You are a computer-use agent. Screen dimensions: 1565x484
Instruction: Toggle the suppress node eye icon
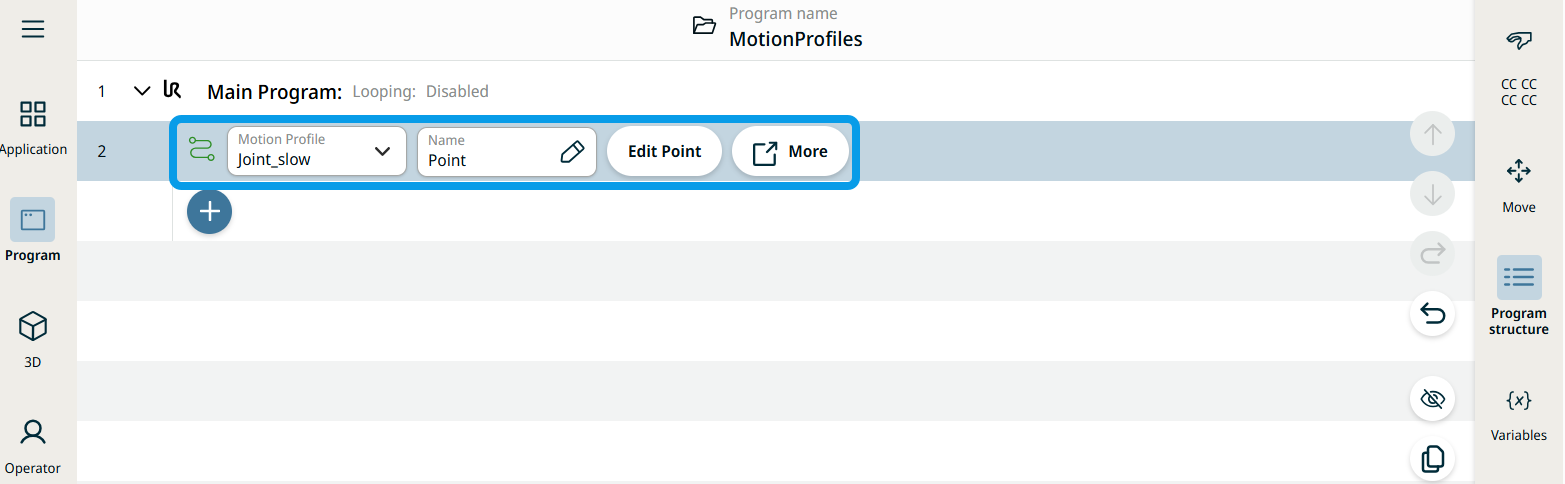[1432, 400]
